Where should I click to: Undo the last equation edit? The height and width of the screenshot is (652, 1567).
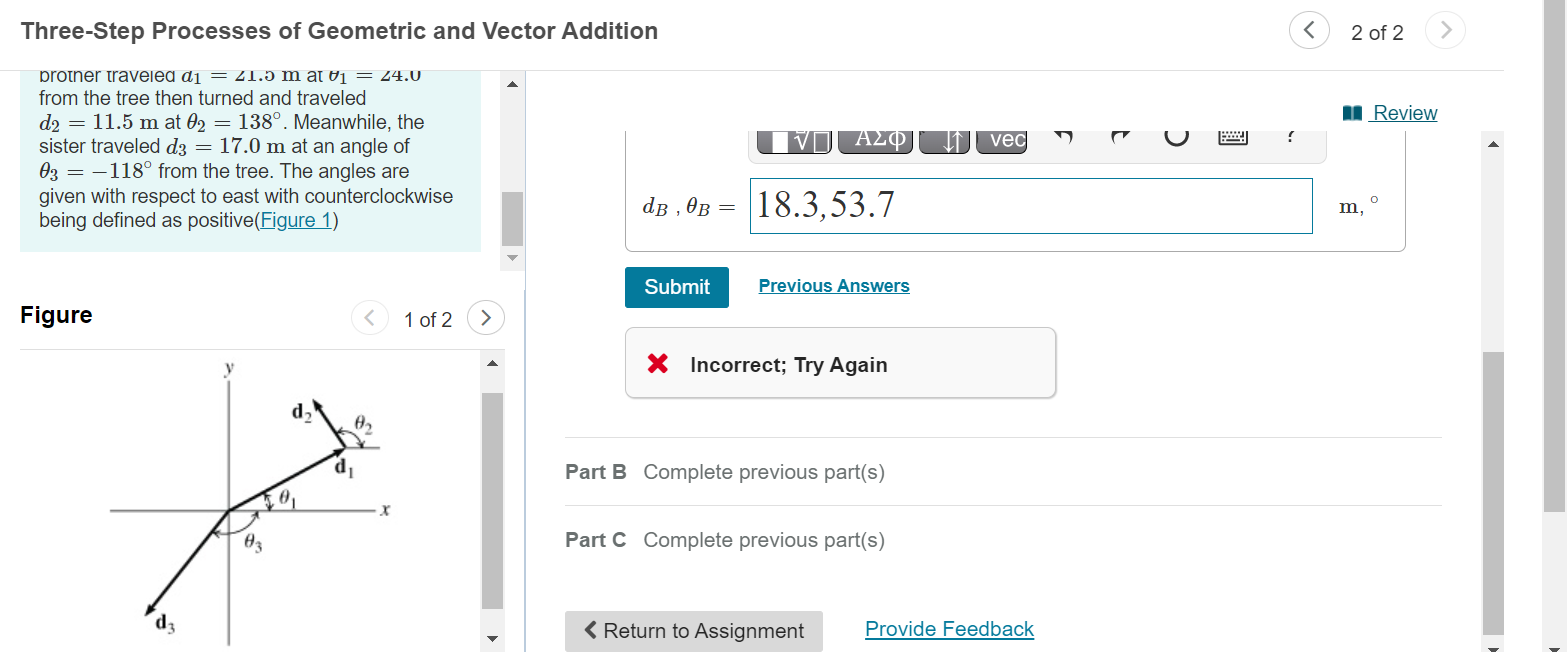click(1063, 138)
